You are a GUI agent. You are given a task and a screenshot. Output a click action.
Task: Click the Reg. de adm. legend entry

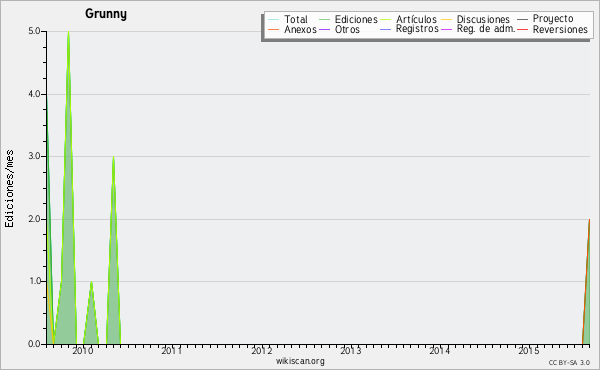[478, 29]
